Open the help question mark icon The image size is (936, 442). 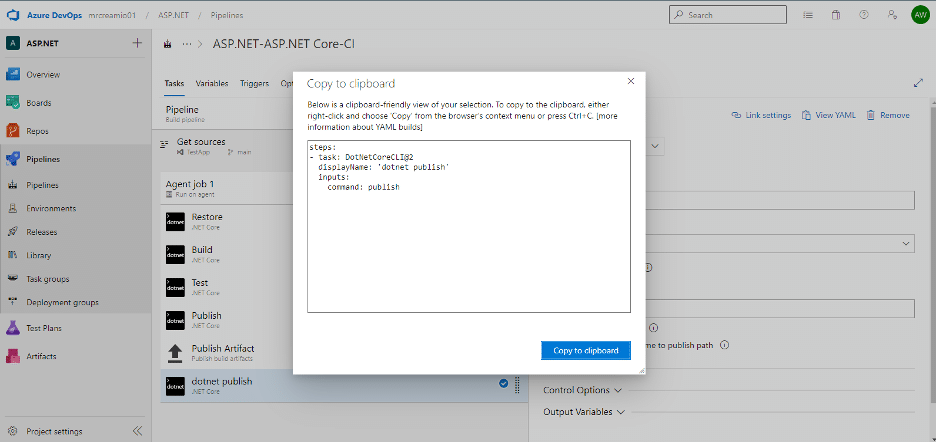coord(864,15)
